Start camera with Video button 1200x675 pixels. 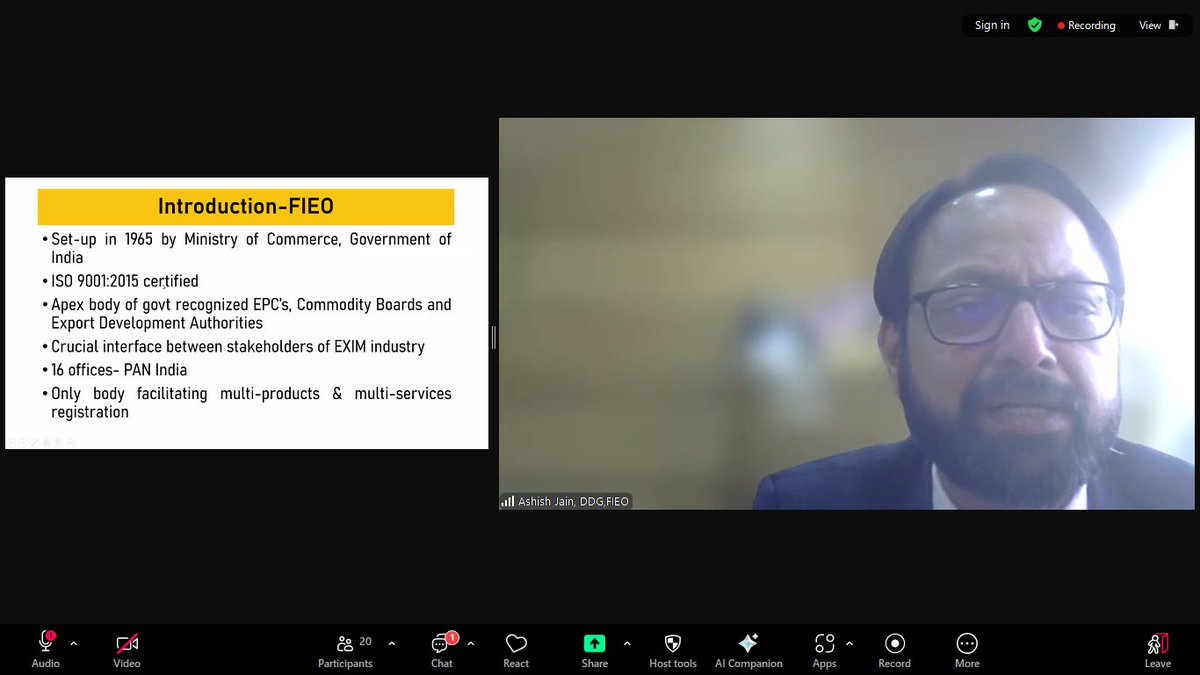127,649
